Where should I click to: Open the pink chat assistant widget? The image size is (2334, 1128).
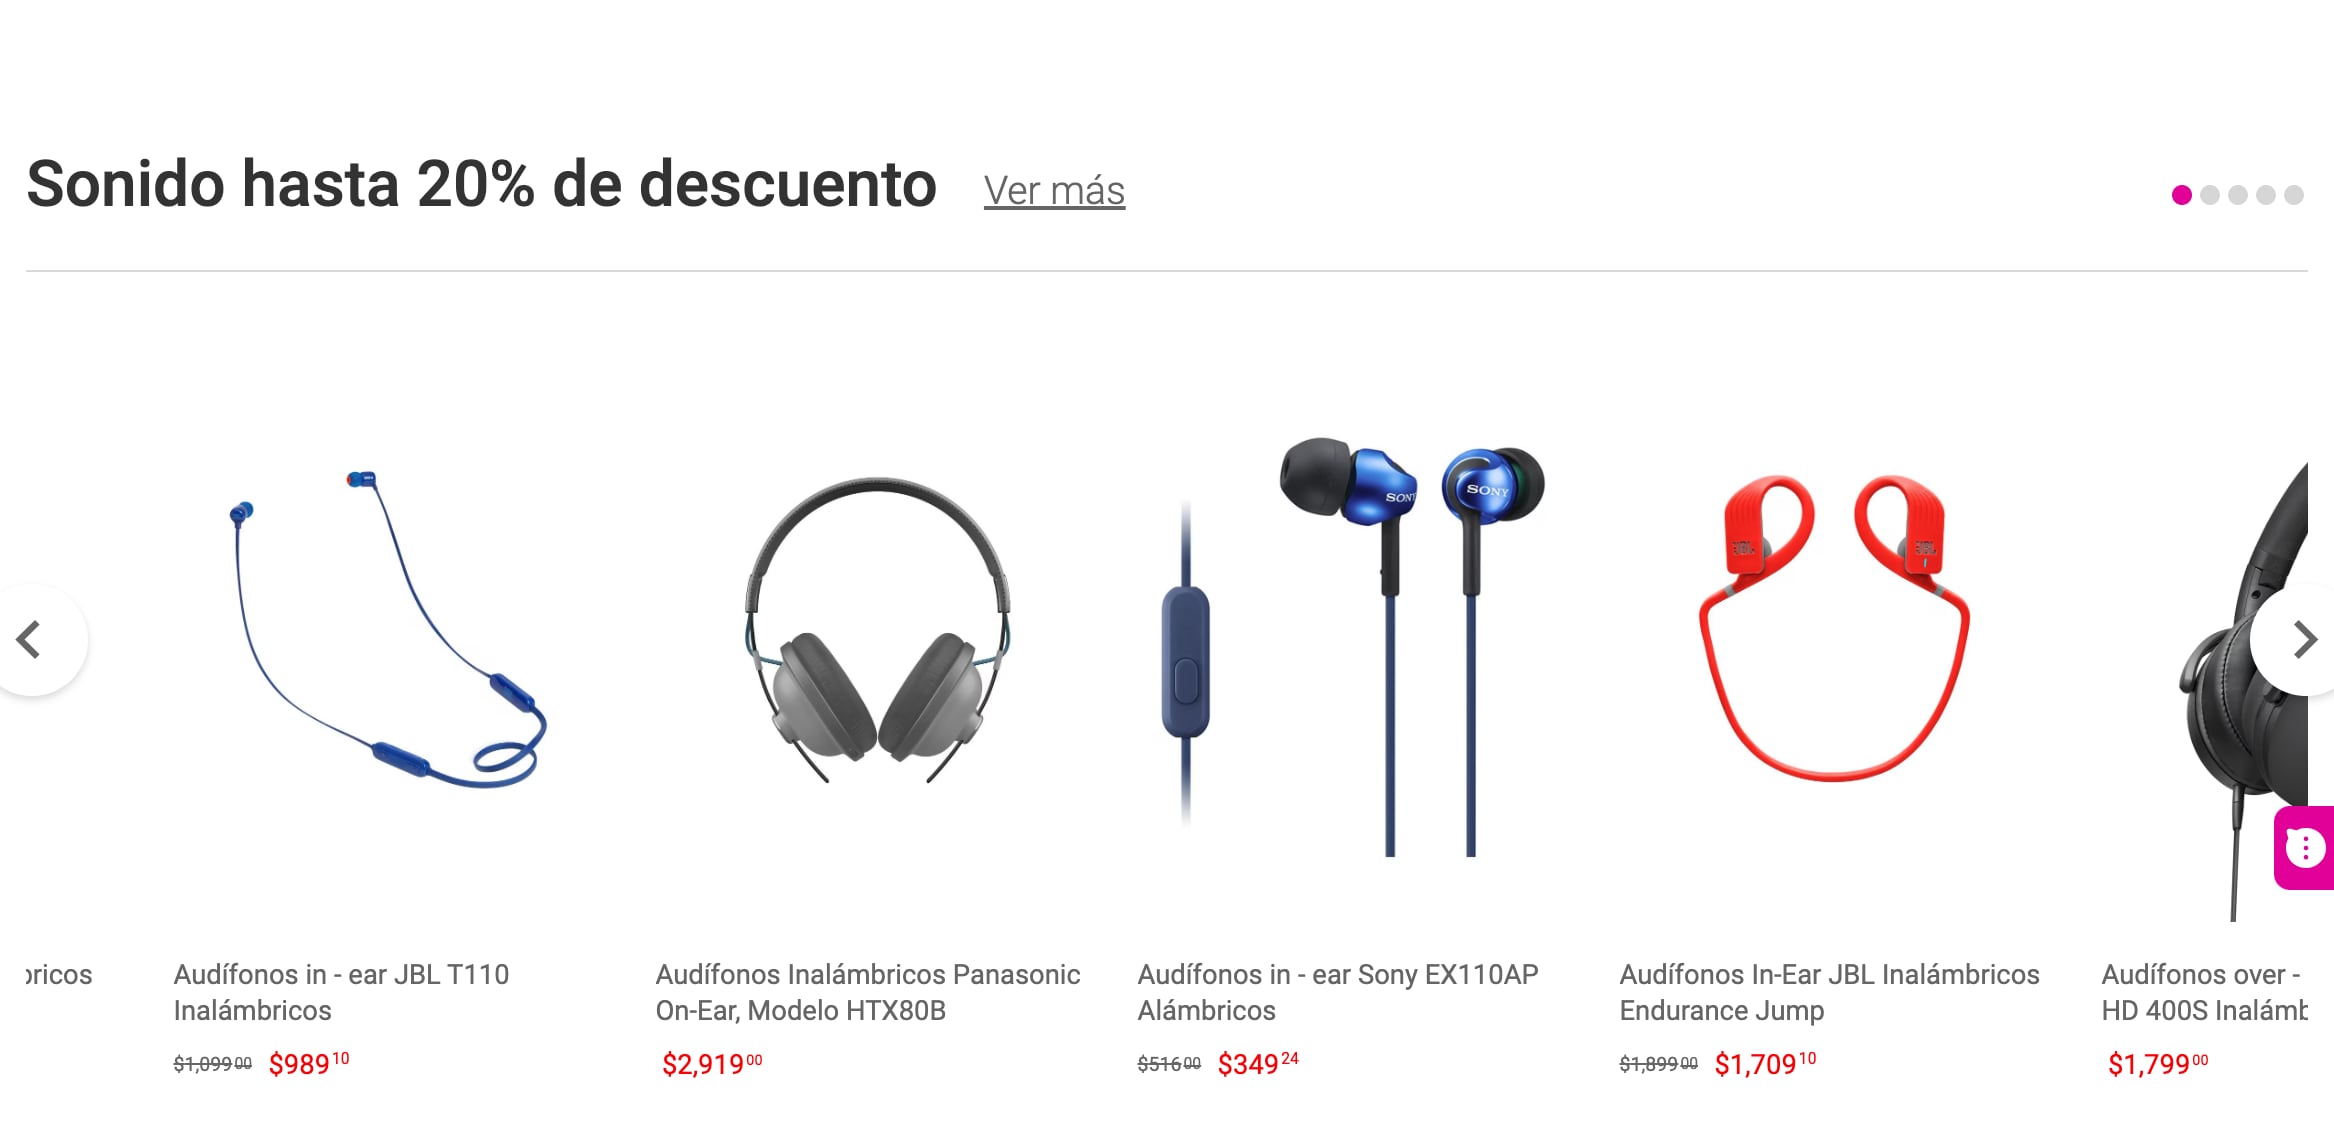point(2305,848)
